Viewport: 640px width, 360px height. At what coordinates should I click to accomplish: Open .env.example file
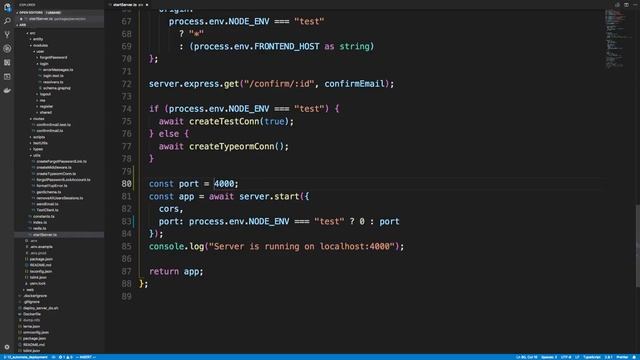pyautogui.click(x=41, y=247)
